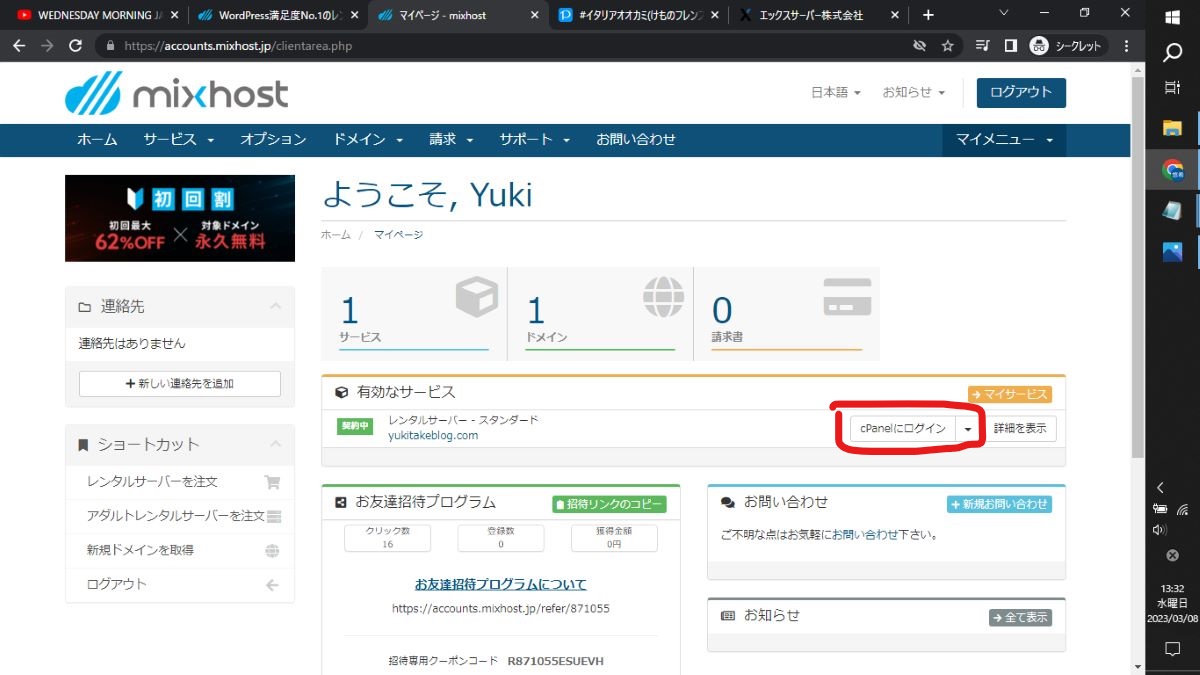Open the お知らせ dropdown in the header
Screen dimensions: 1200x675
click(913, 92)
